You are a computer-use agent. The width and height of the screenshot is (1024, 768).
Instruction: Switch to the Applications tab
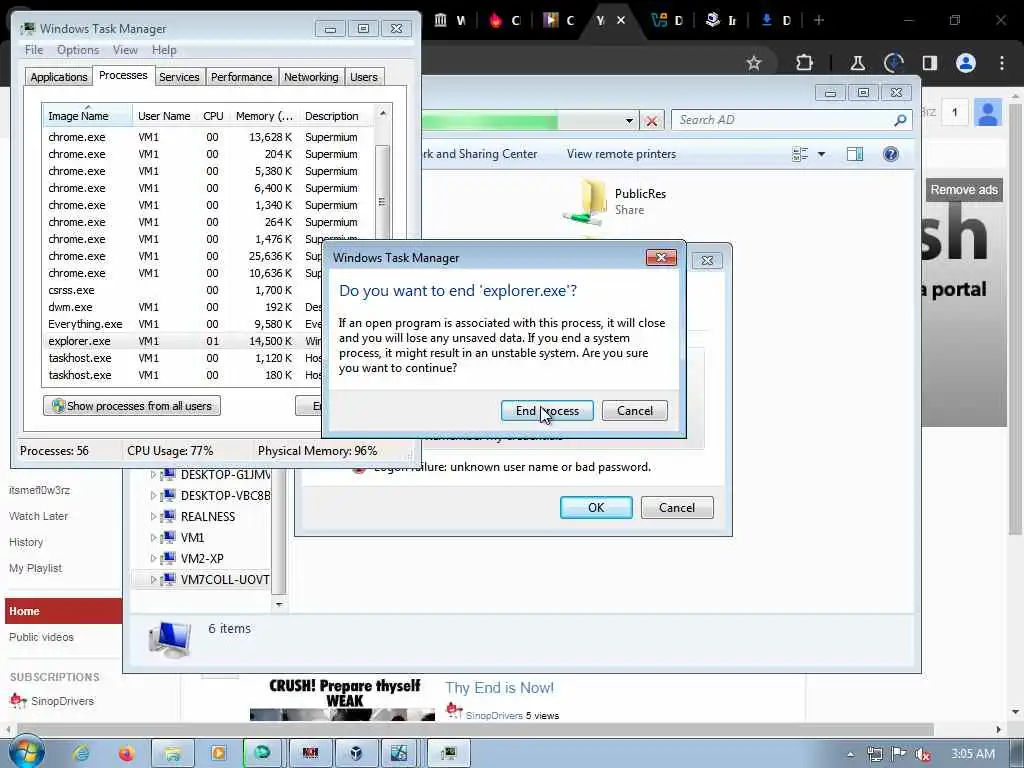(x=59, y=77)
